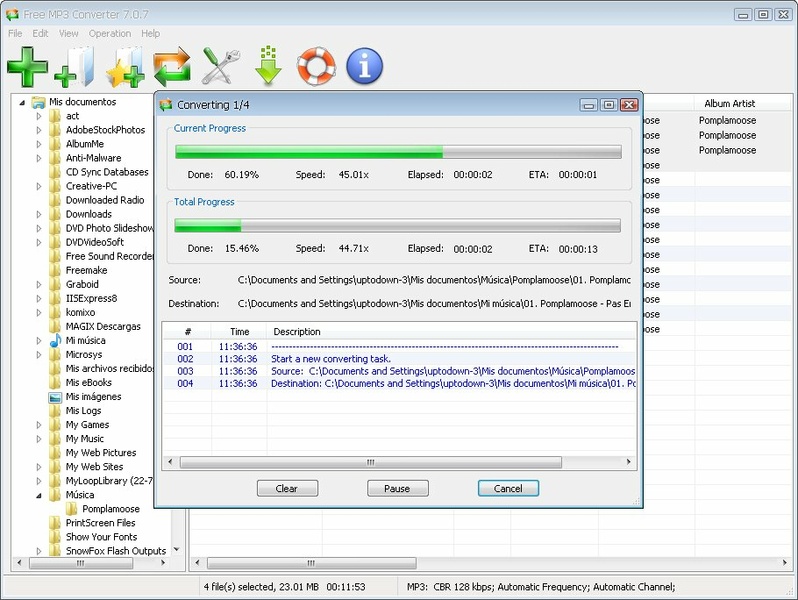
Task: Click the Current Progress bar
Action: click(x=398, y=152)
